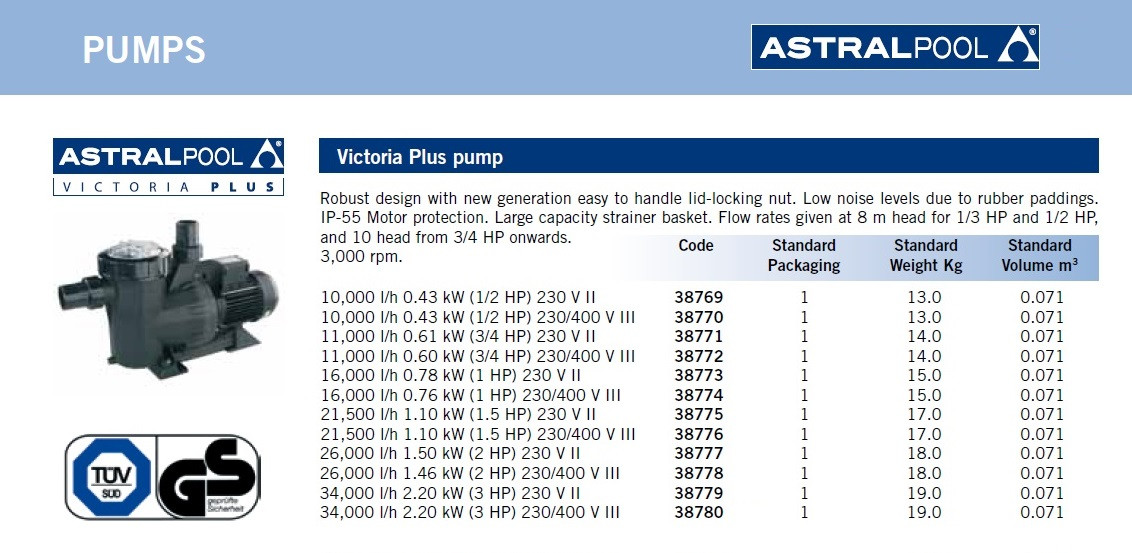
Task: Click the AstralPool Victoria Plus logo on left
Action: point(168,166)
